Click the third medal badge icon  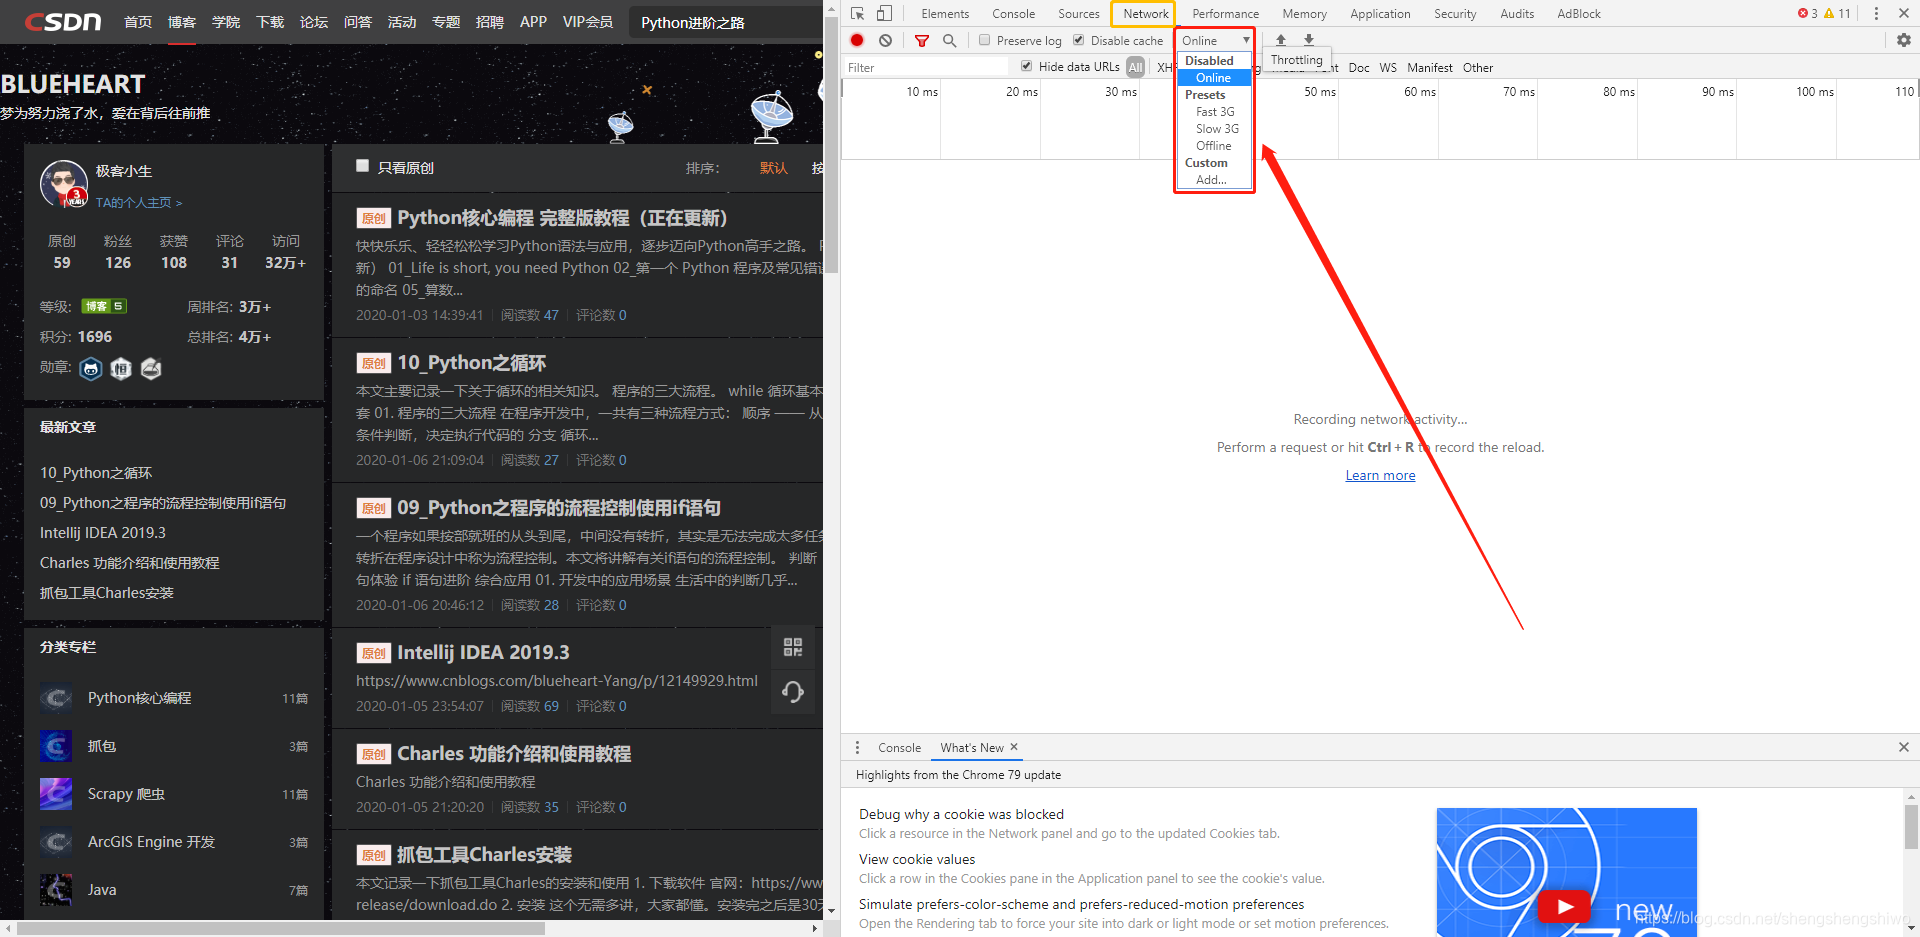(151, 369)
